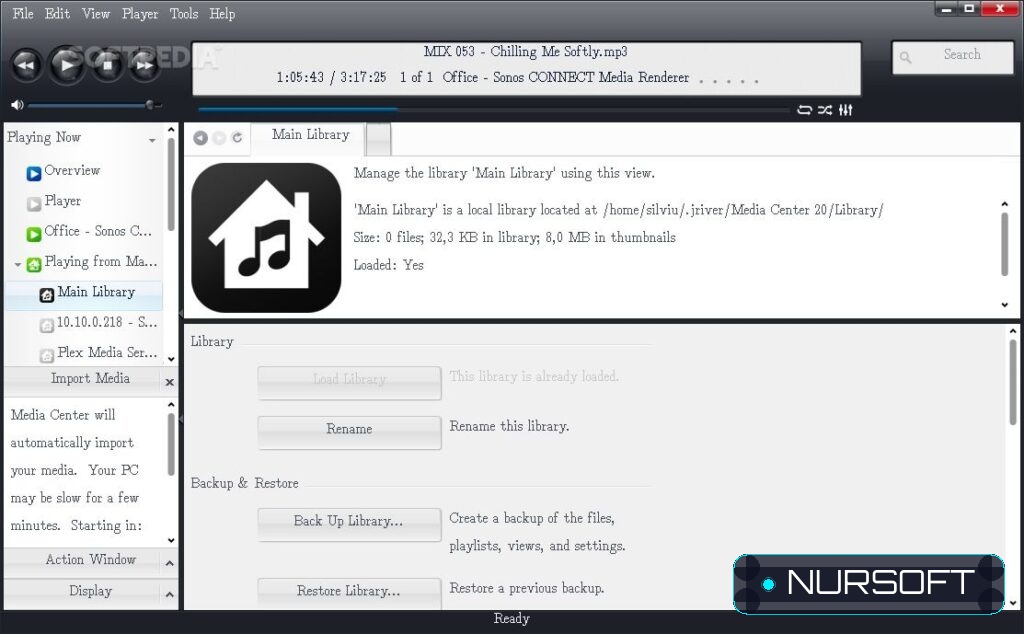The width and height of the screenshot is (1024, 634).
Task: Open the Edit menu
Action: 57,14
